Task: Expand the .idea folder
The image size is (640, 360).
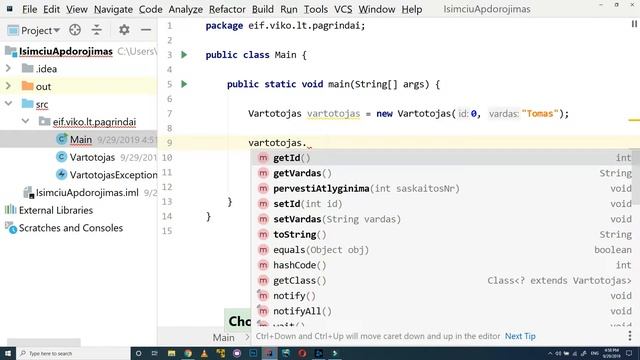Action: tap(8, 68)
